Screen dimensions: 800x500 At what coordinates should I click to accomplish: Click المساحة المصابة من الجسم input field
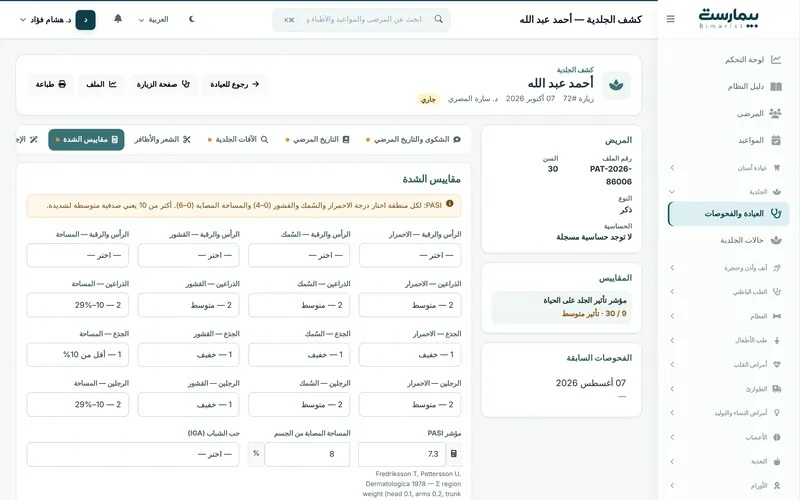pyautogui.click(x=307, y=454)
